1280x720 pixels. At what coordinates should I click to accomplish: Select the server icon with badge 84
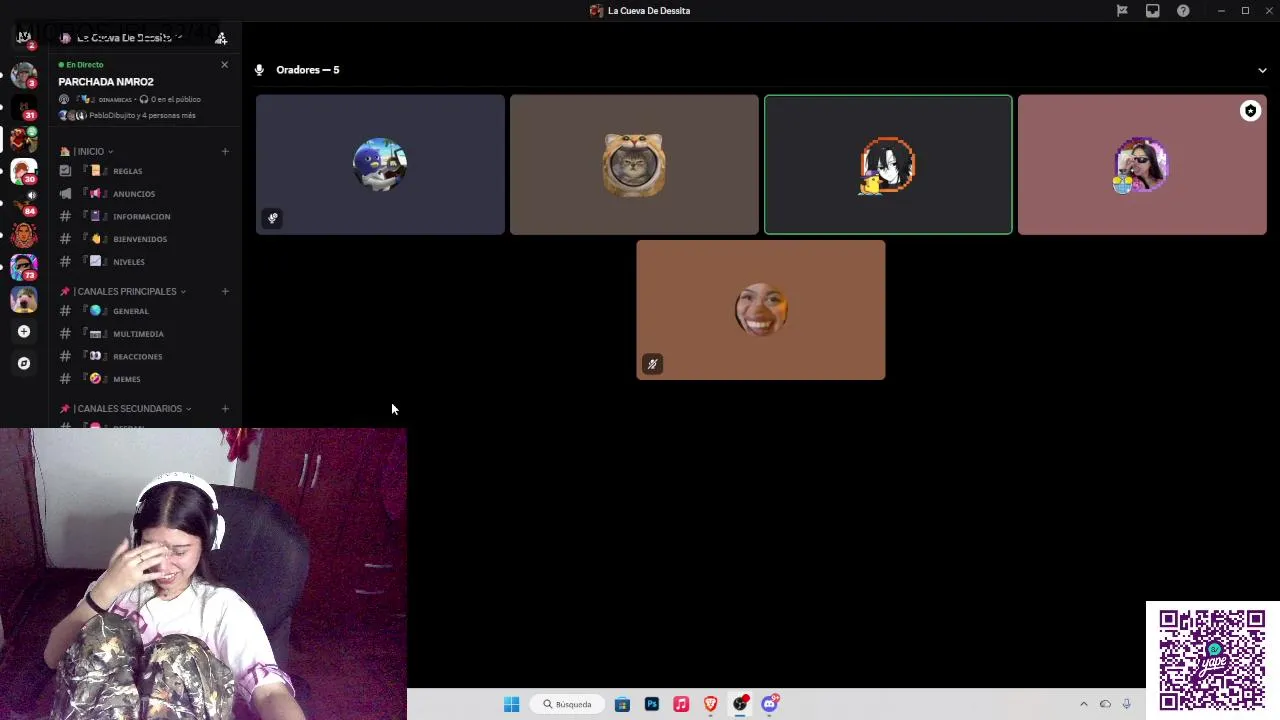(24, 203)
